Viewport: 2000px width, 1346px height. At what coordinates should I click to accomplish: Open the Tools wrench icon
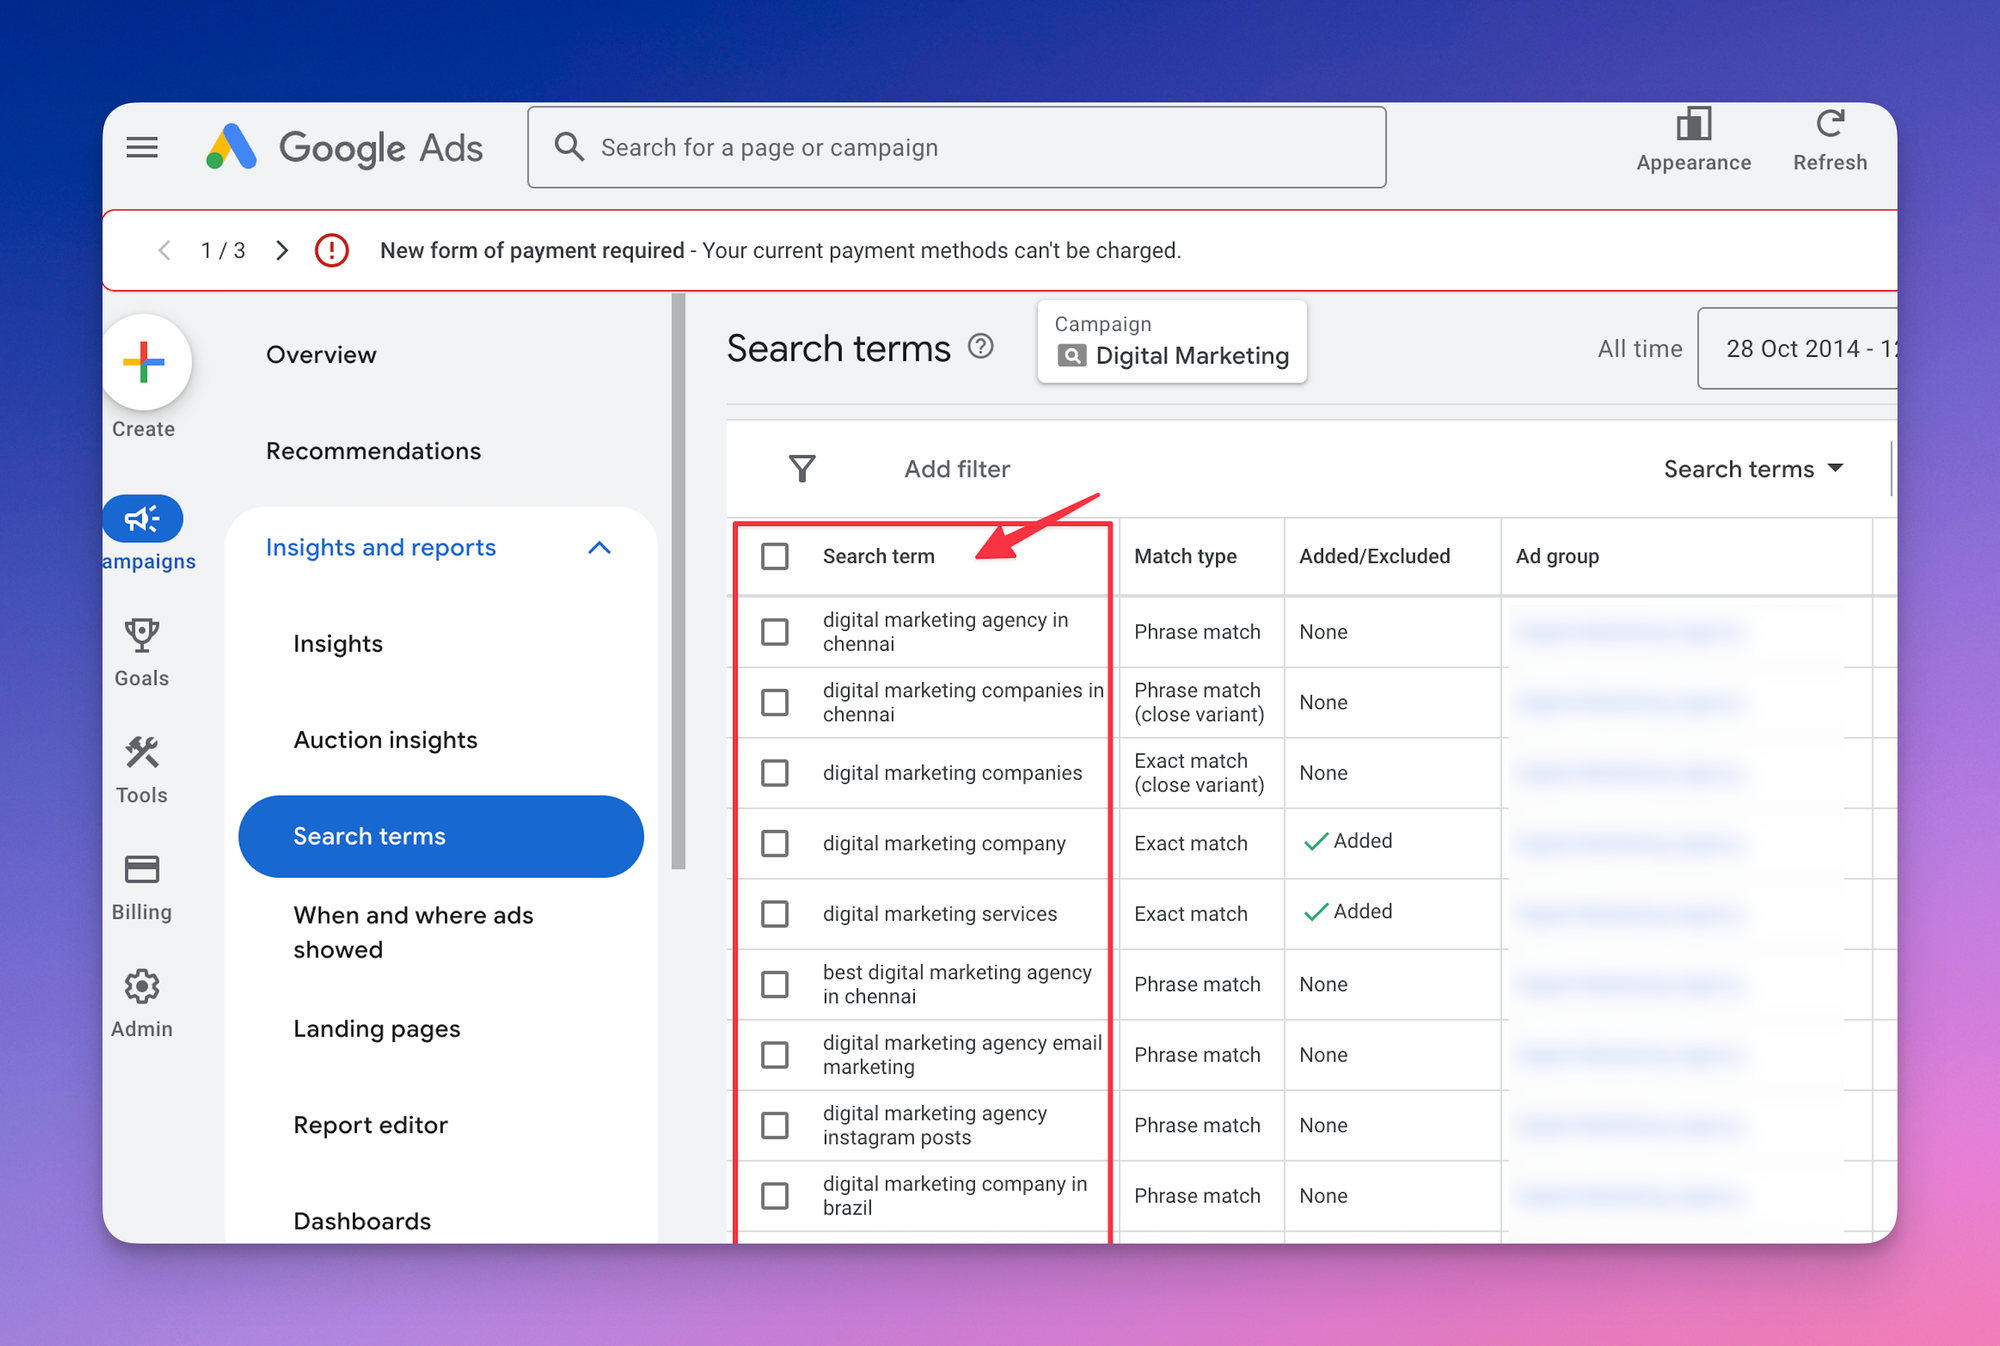pos(142,752)
